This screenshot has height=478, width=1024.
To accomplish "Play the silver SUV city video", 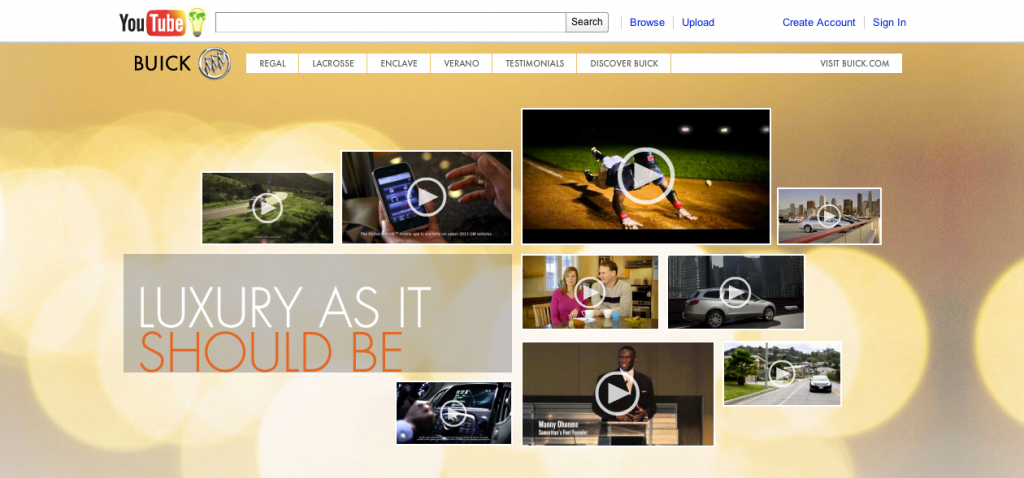I will tap(736, 292).
